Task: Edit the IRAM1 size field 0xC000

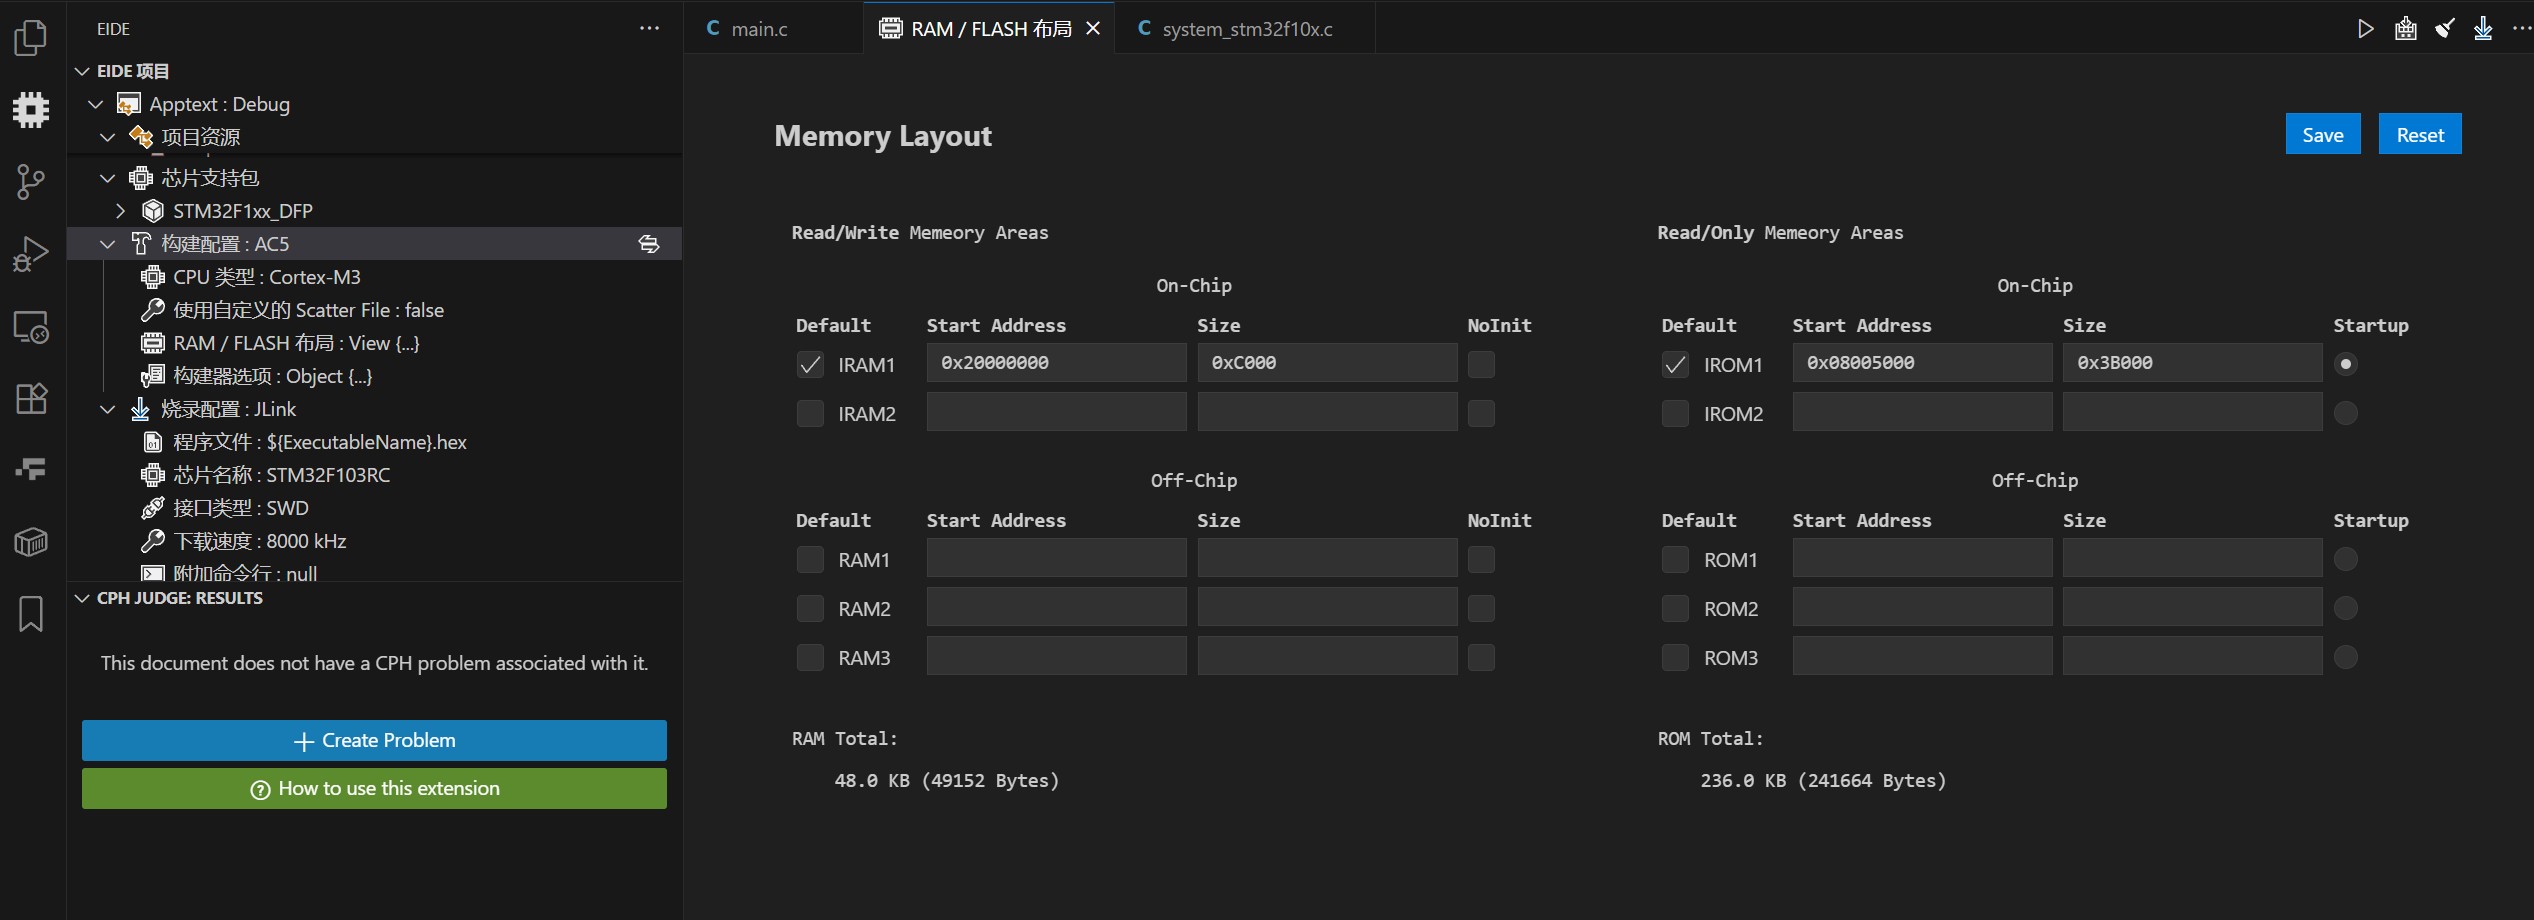Action: pos(1327,363)
